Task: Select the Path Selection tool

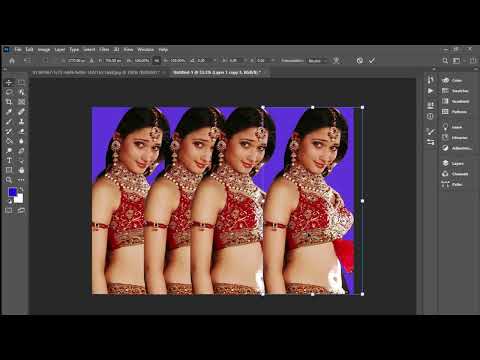Action: pyautogui.click(x=21, y=160)
